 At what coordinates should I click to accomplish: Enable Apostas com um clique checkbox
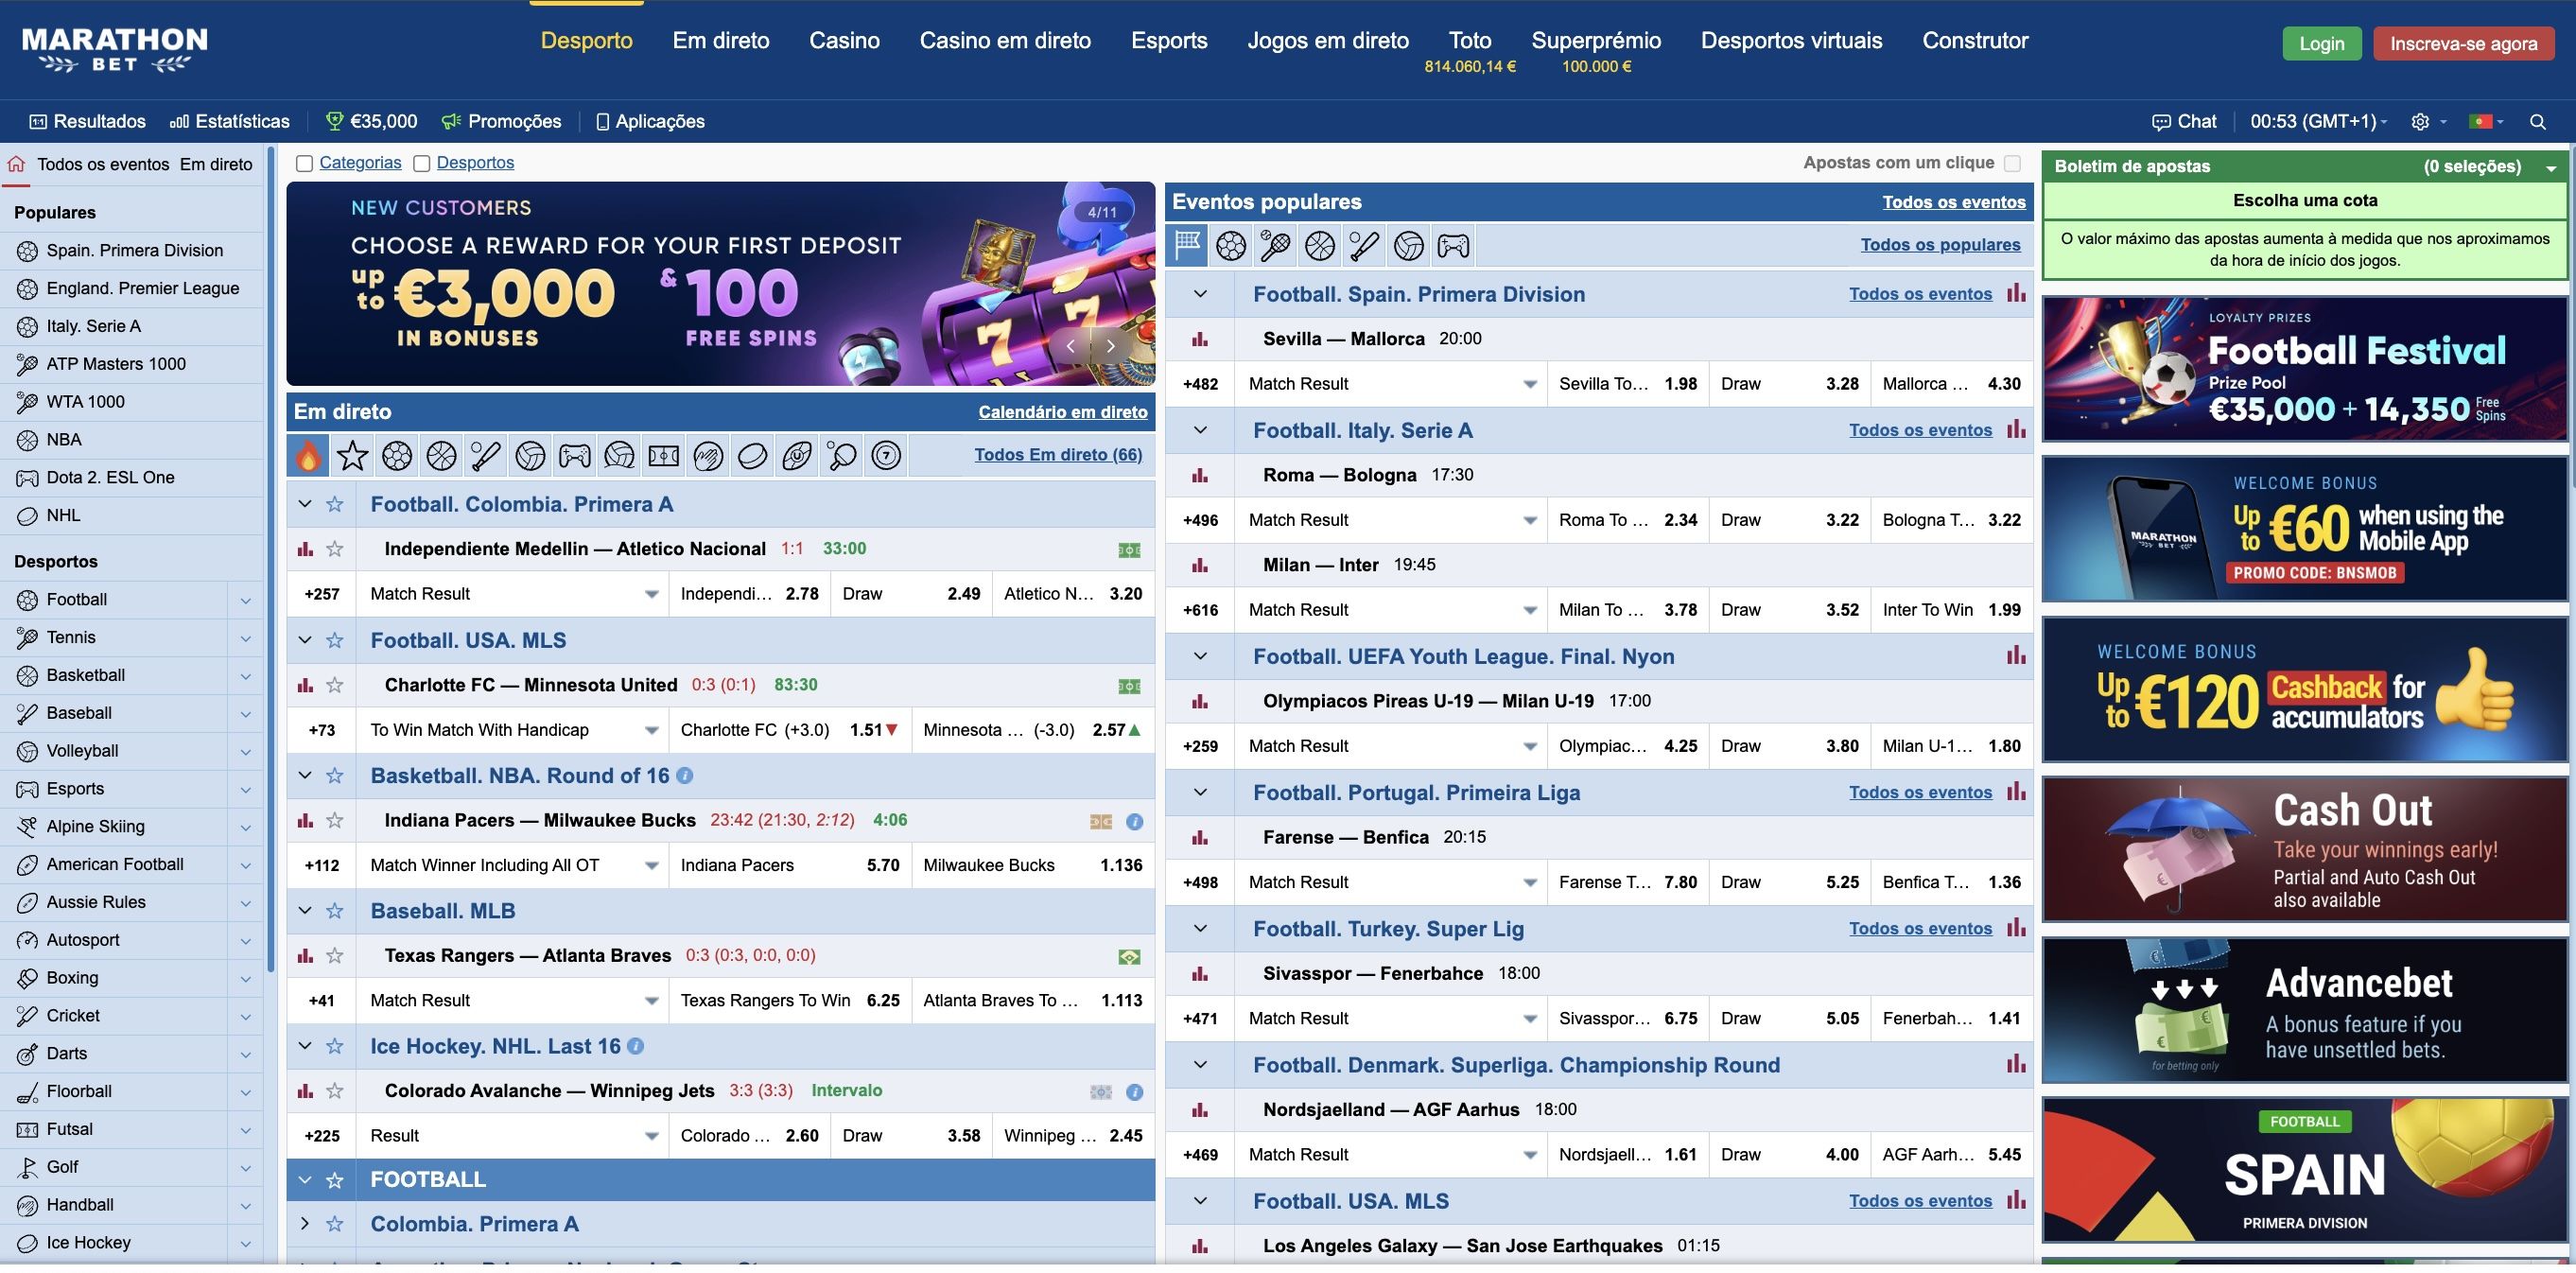[2012, 163]
